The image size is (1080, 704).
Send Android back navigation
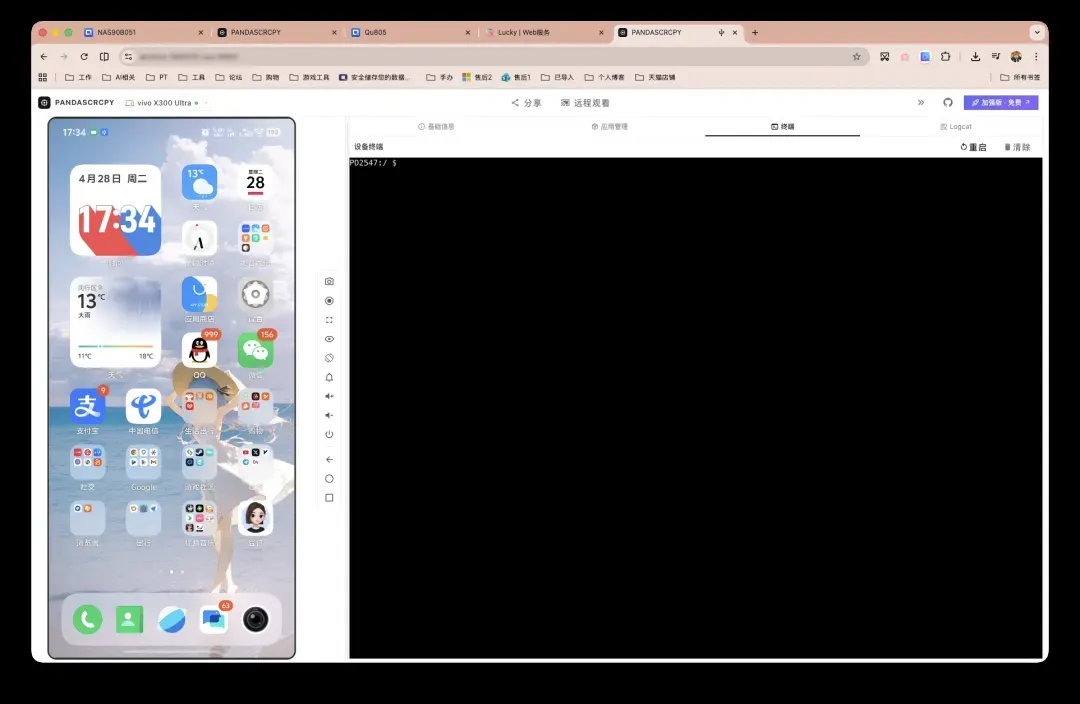click(329, 459)
